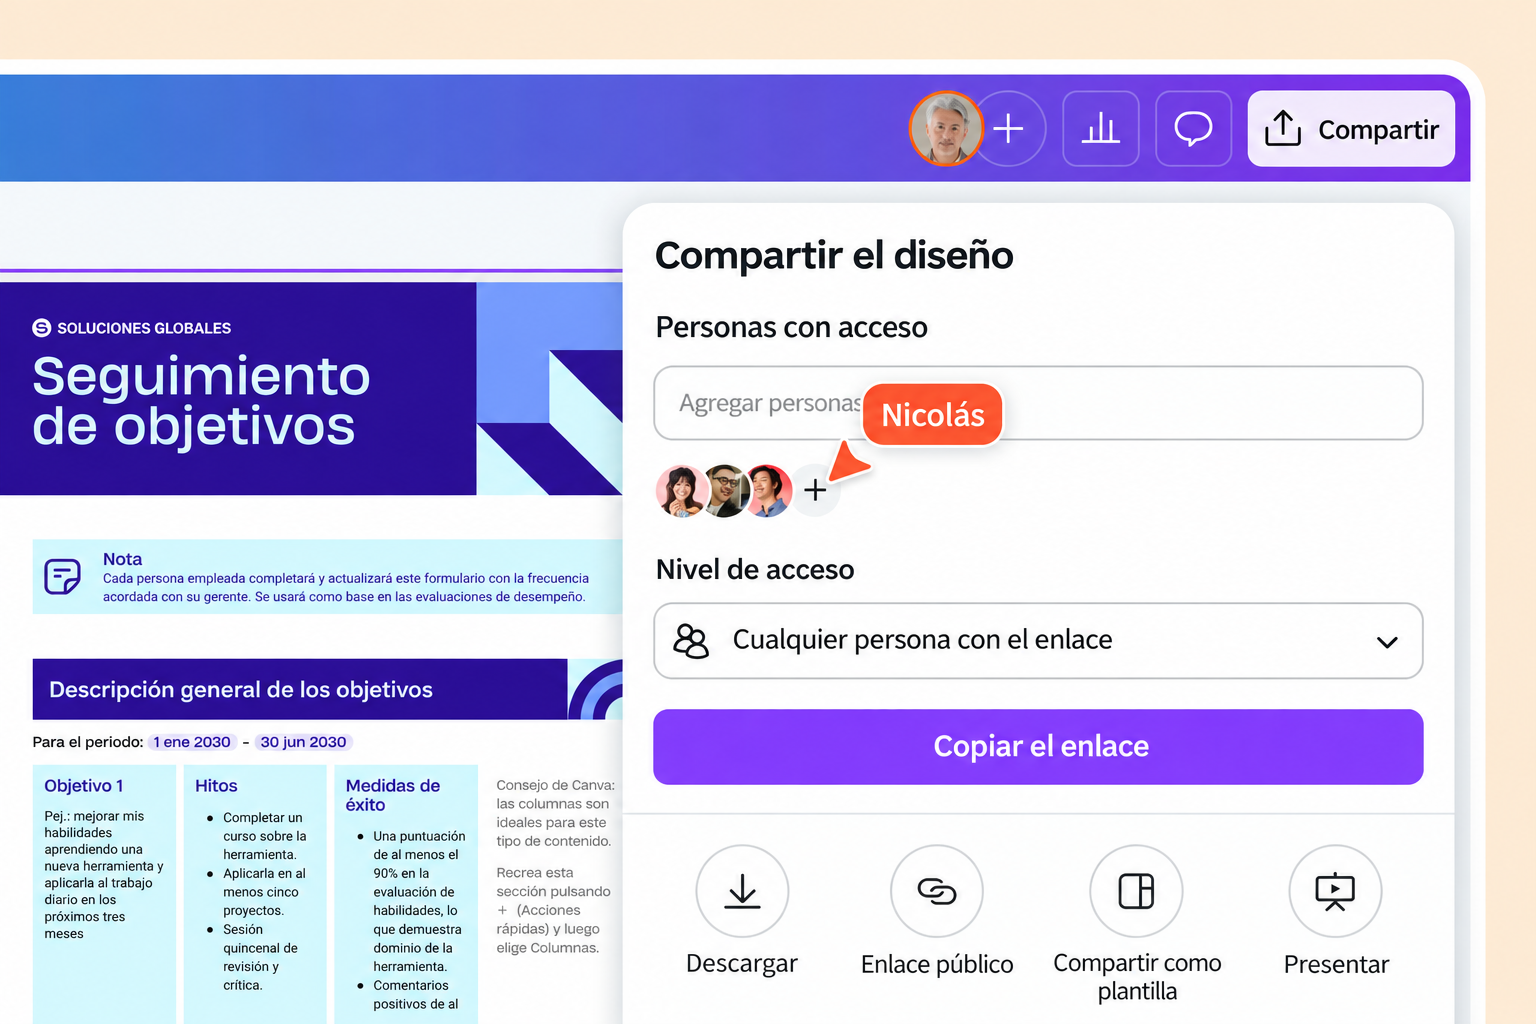The height and width of the screenshot is (1024, 1536).
Task: Click the Personas con acceso label
Action: pos(792,327)
